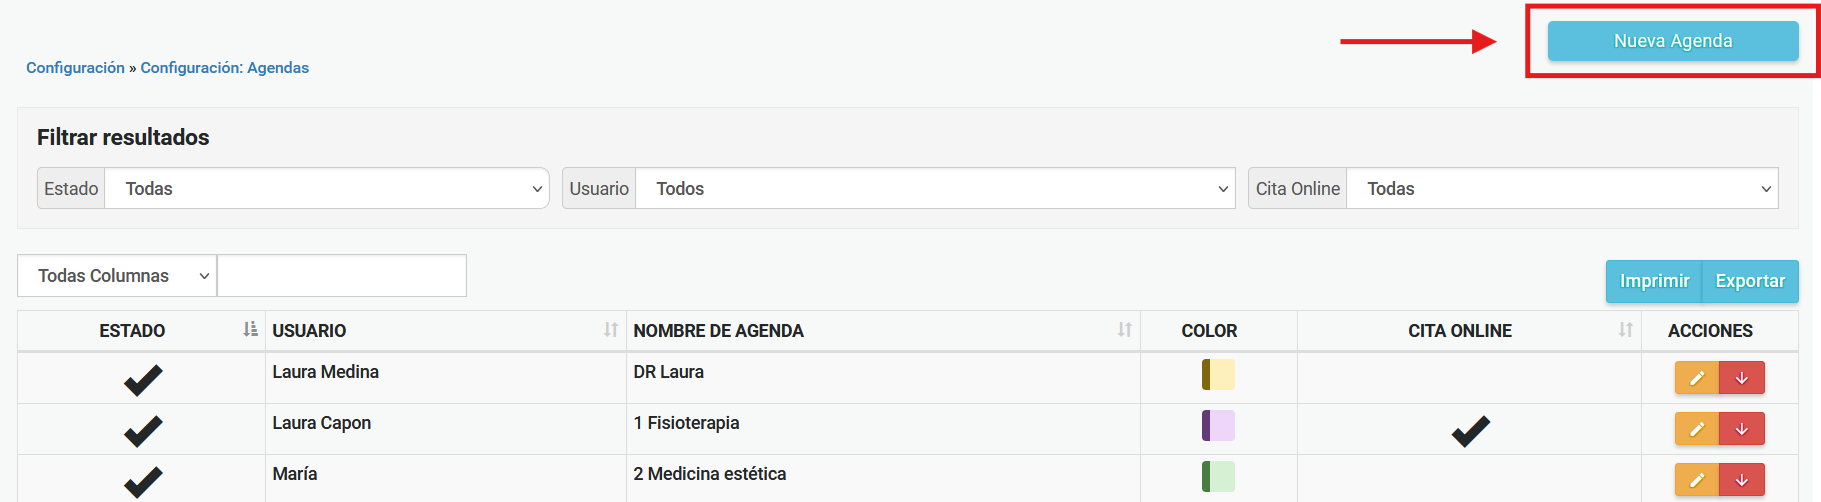Click Cita Online checkmark for Laura Capon
This screenshot has width=1821, height=502.
(1470, 431)
